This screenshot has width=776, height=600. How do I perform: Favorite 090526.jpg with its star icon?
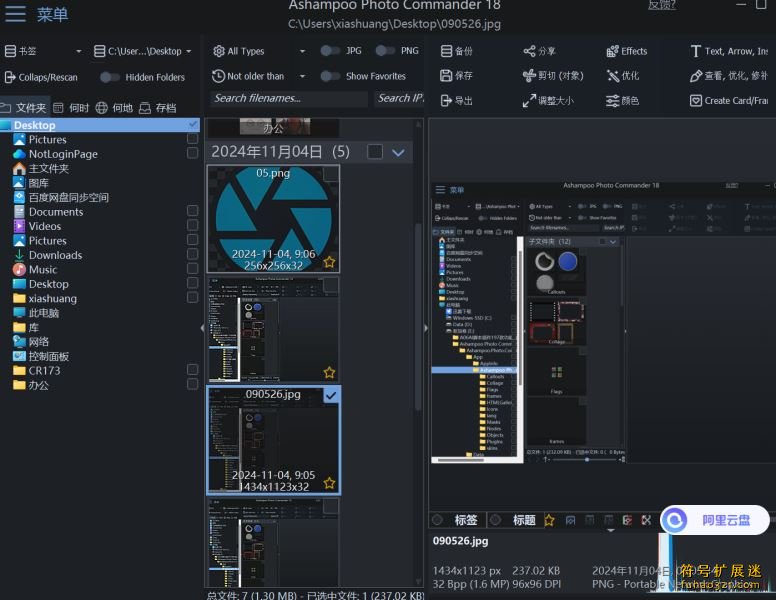coord(329,483)
